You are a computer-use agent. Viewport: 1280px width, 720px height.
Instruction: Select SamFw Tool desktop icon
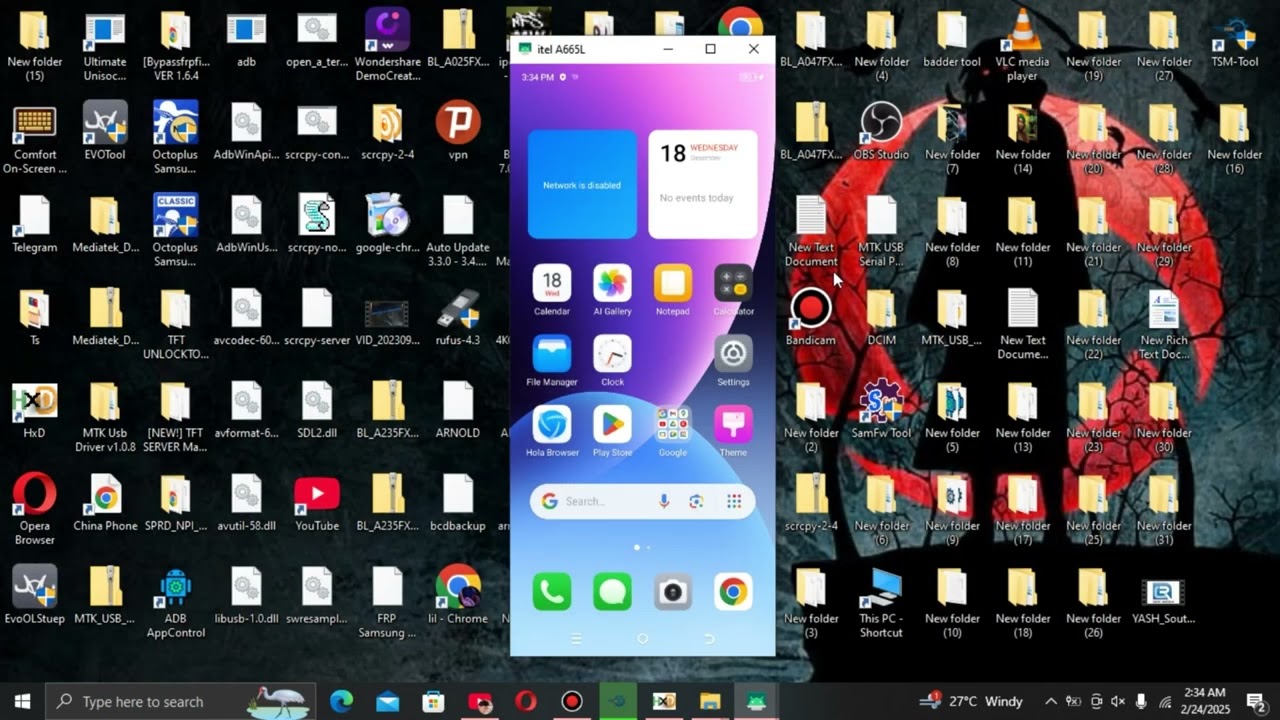[881, 411]
